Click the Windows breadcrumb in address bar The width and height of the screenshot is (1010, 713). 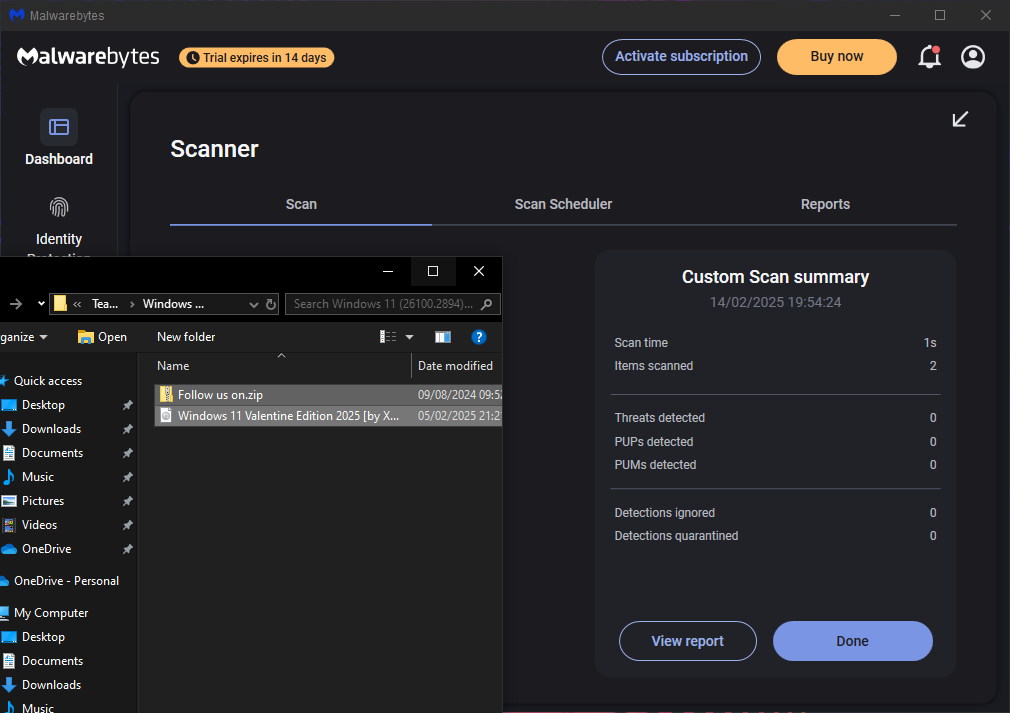(173, 304)
